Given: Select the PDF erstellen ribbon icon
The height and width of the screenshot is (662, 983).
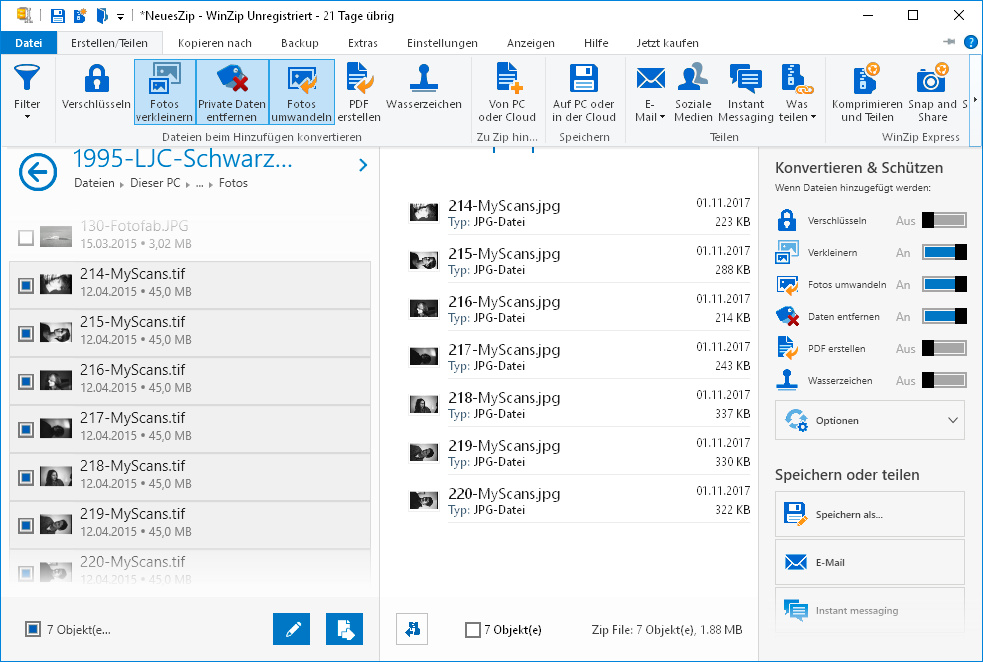Looking at the screenshot, I should 358,80.
